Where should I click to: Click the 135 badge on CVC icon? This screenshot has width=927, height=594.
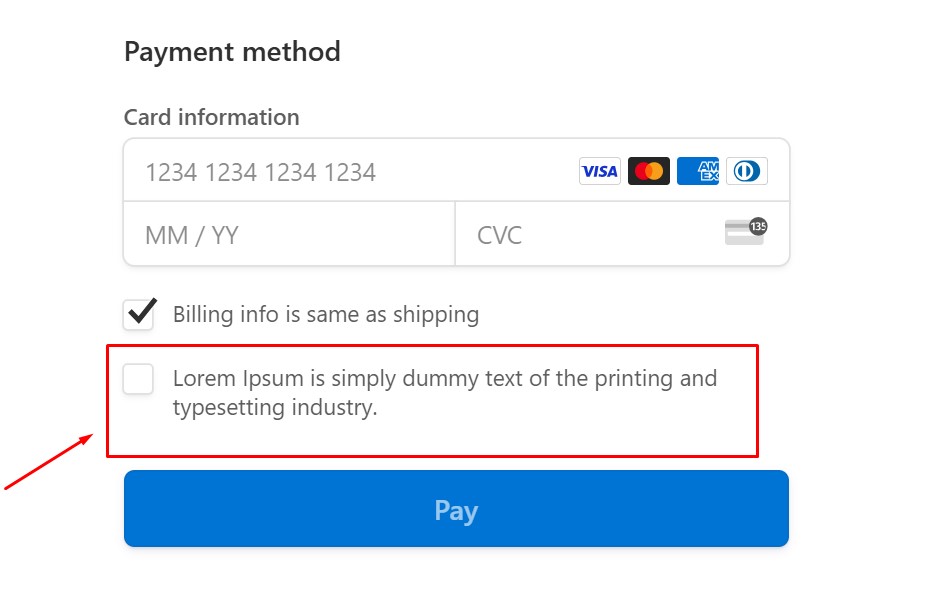[758, 226]
